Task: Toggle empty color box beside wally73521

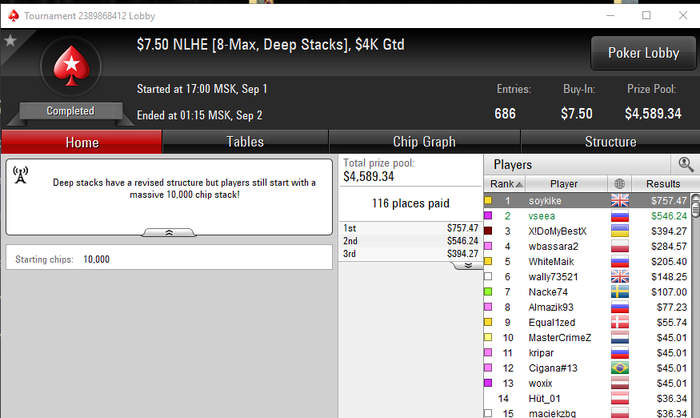Action: coord(488,276)
